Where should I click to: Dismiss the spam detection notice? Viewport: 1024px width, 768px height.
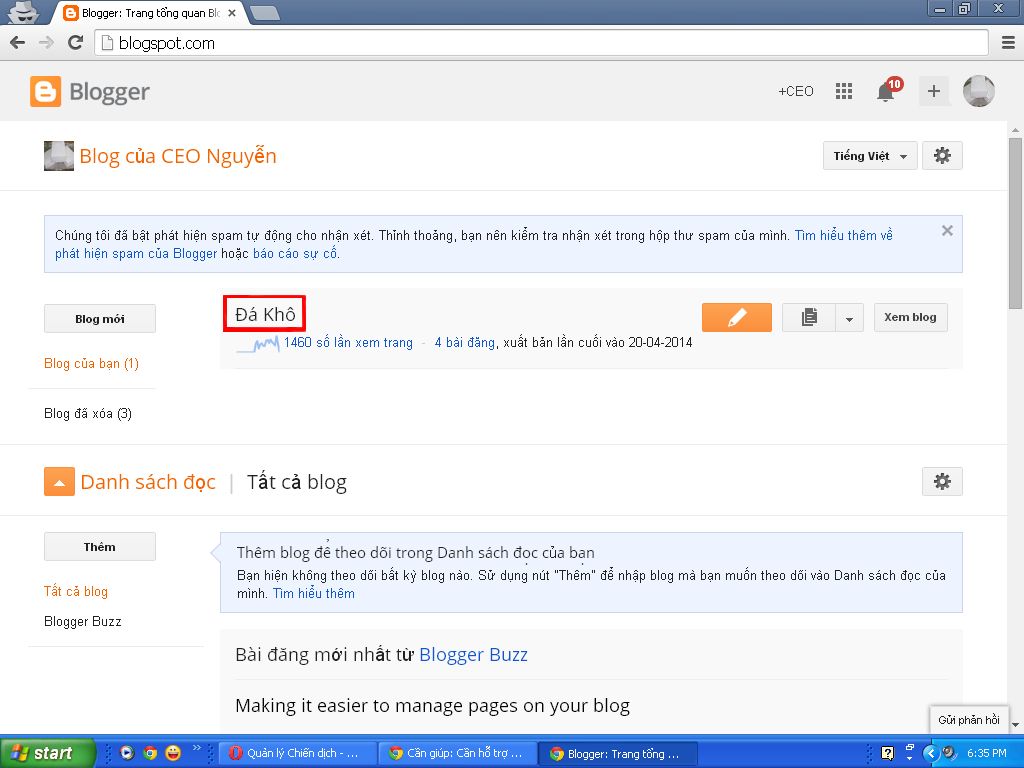947,230
